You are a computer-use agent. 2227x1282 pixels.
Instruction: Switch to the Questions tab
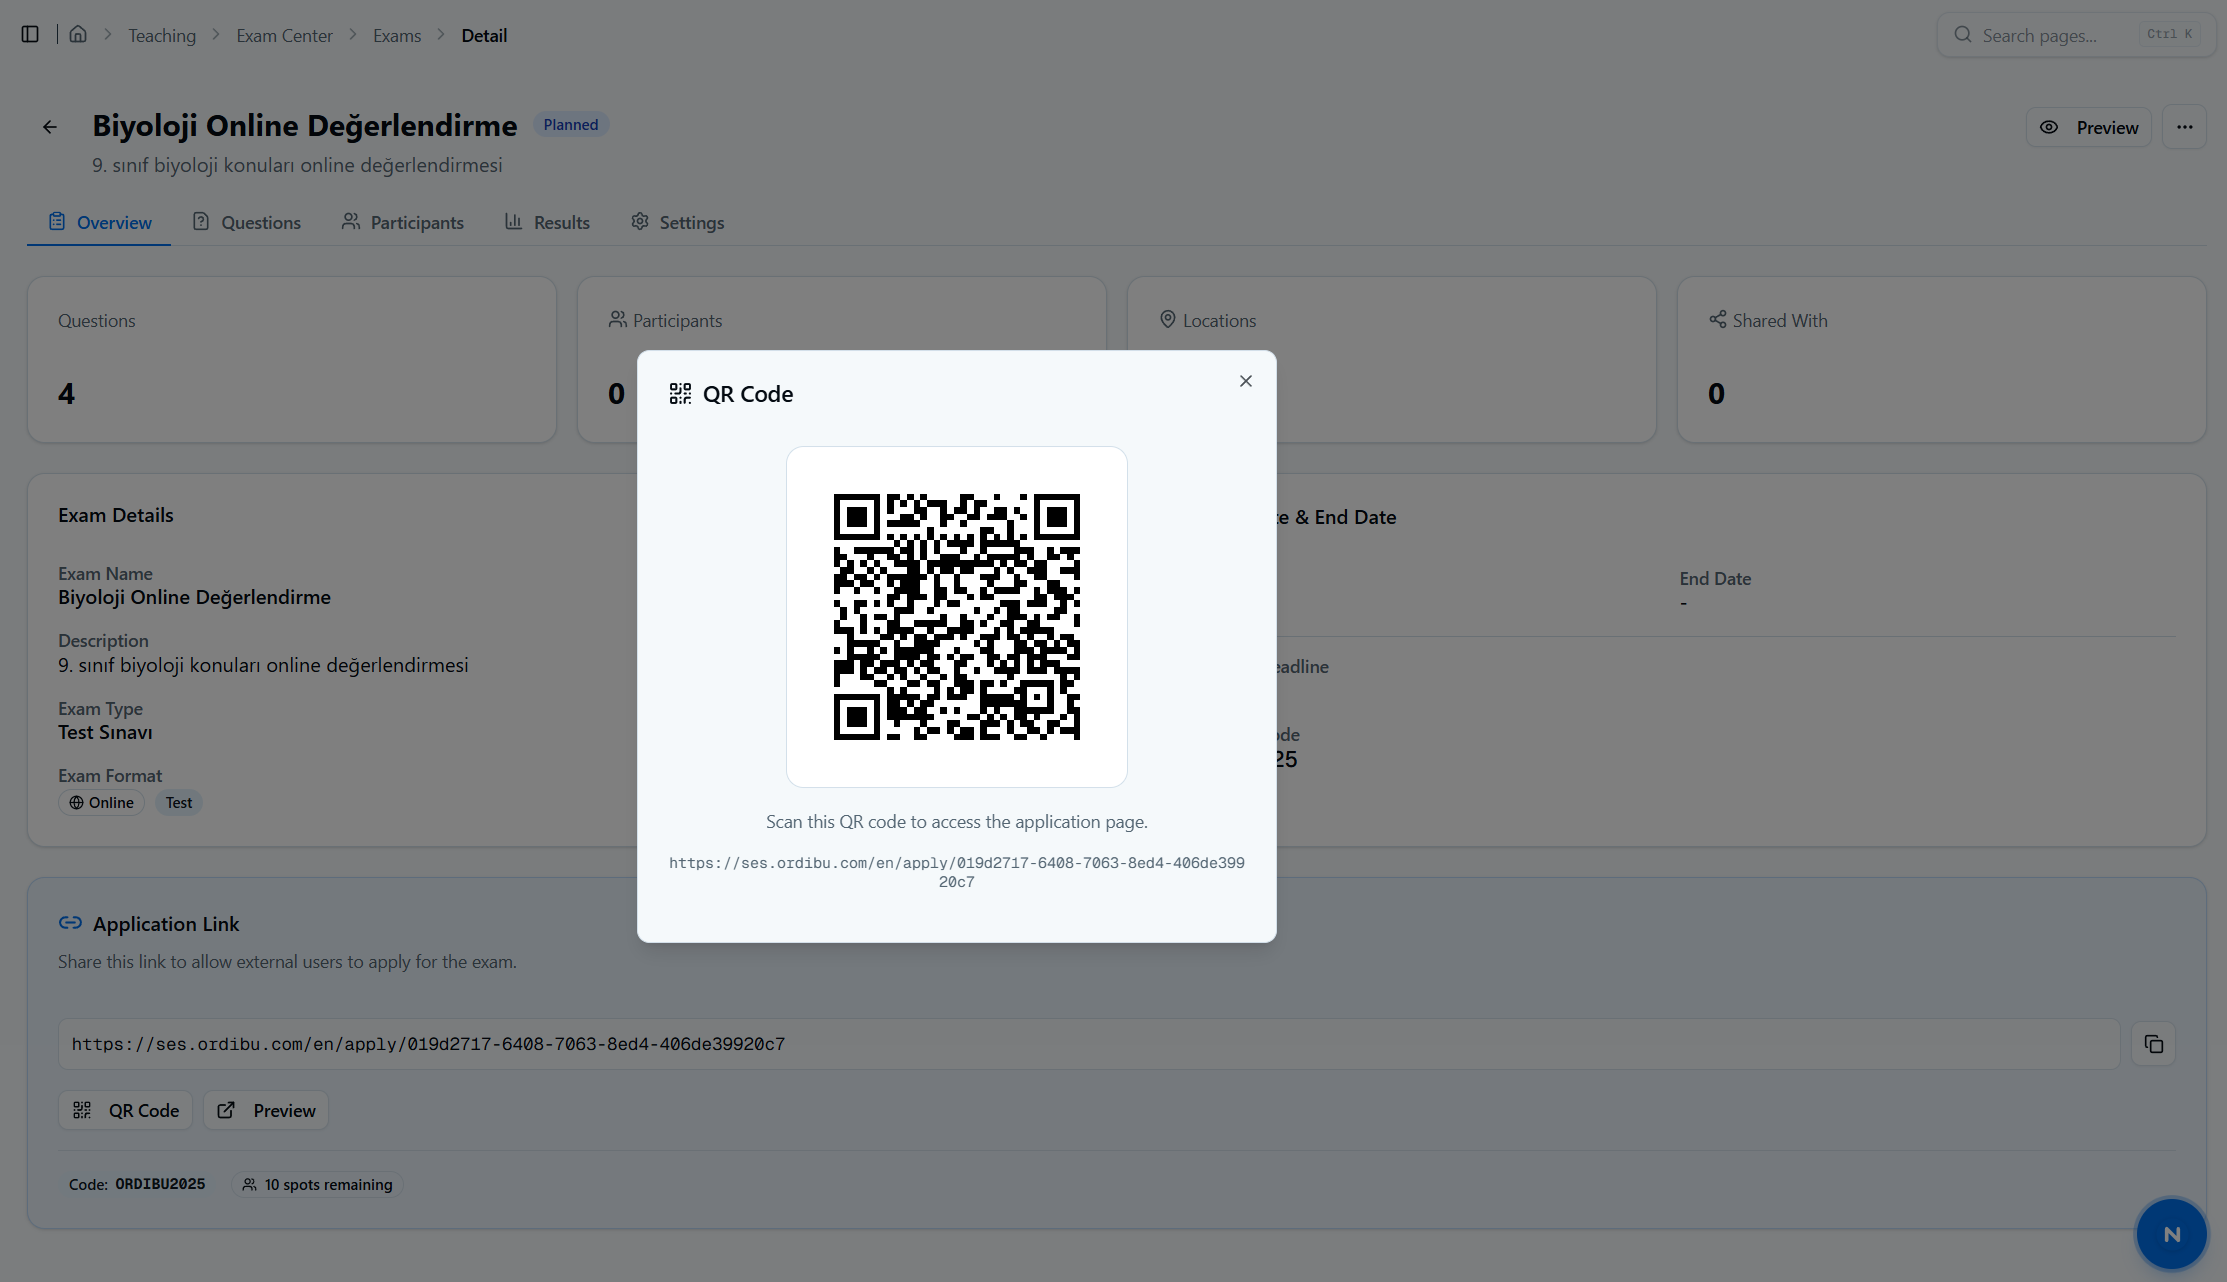[x=246, y=223]
